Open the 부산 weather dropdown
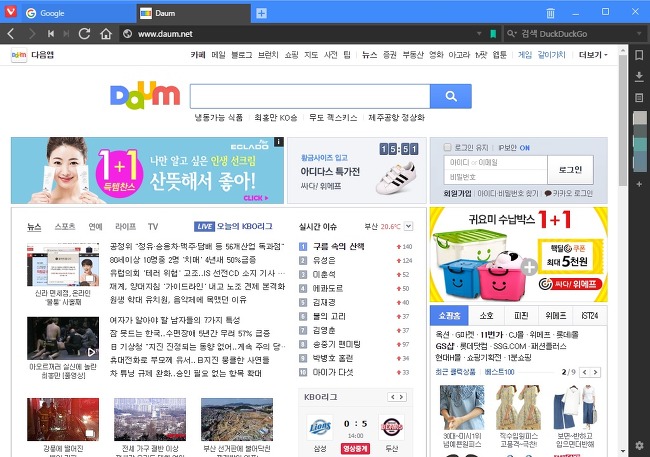Image resolution: width=650 pixels, height=457 pixels. [x=408, y=226]
